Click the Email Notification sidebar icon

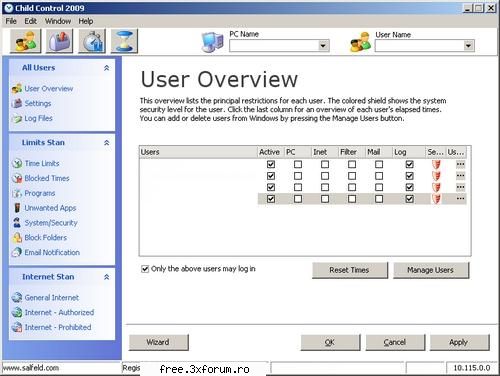(x=17, y=252)
